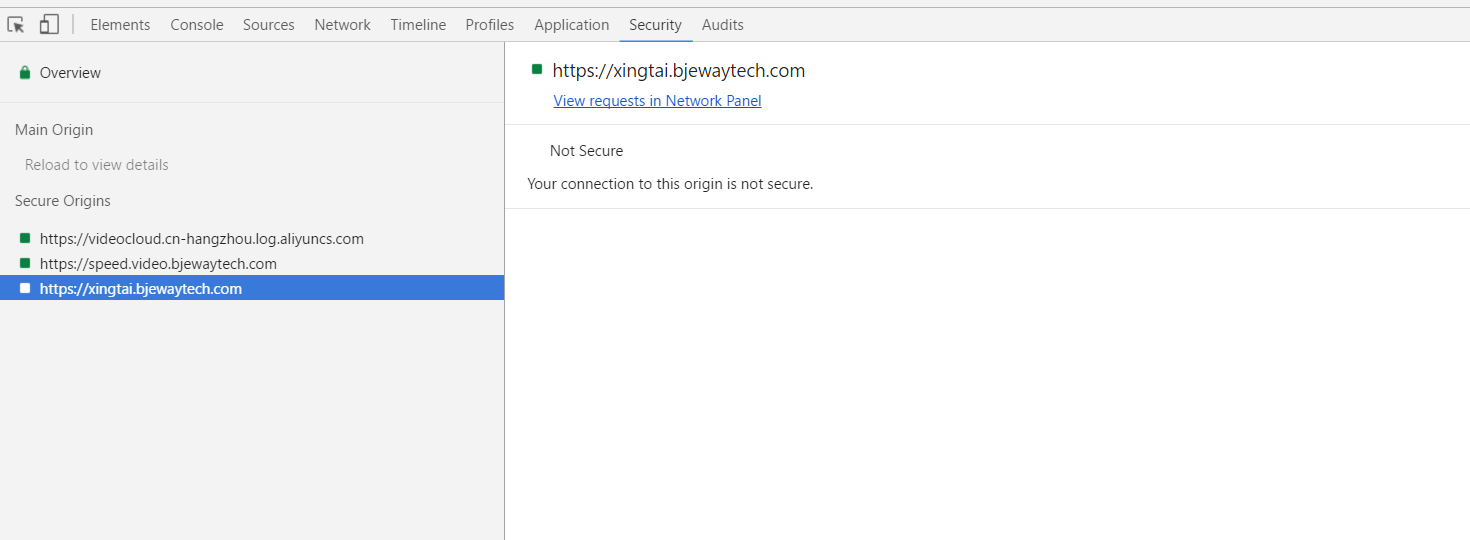
Task: Click green square icon beside videocloud aliyuncs origin
Action: point(25,238)
